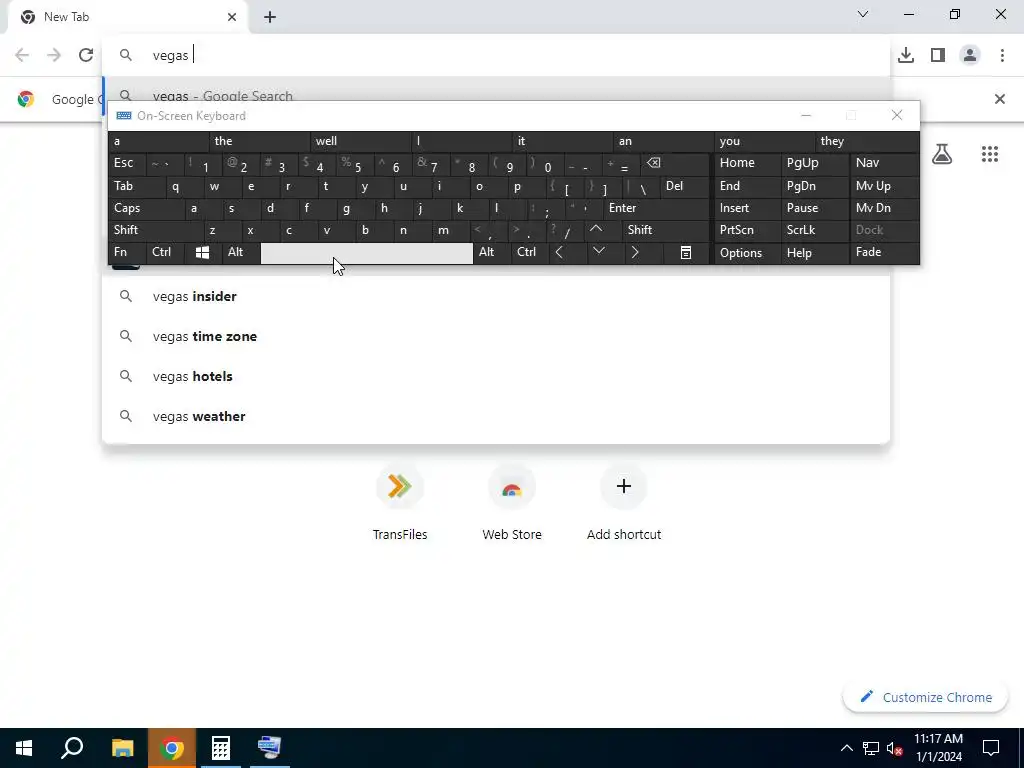Select text prediction "you"
Viewport: 1024px width, 768px height.
click(x=765, y=141)
